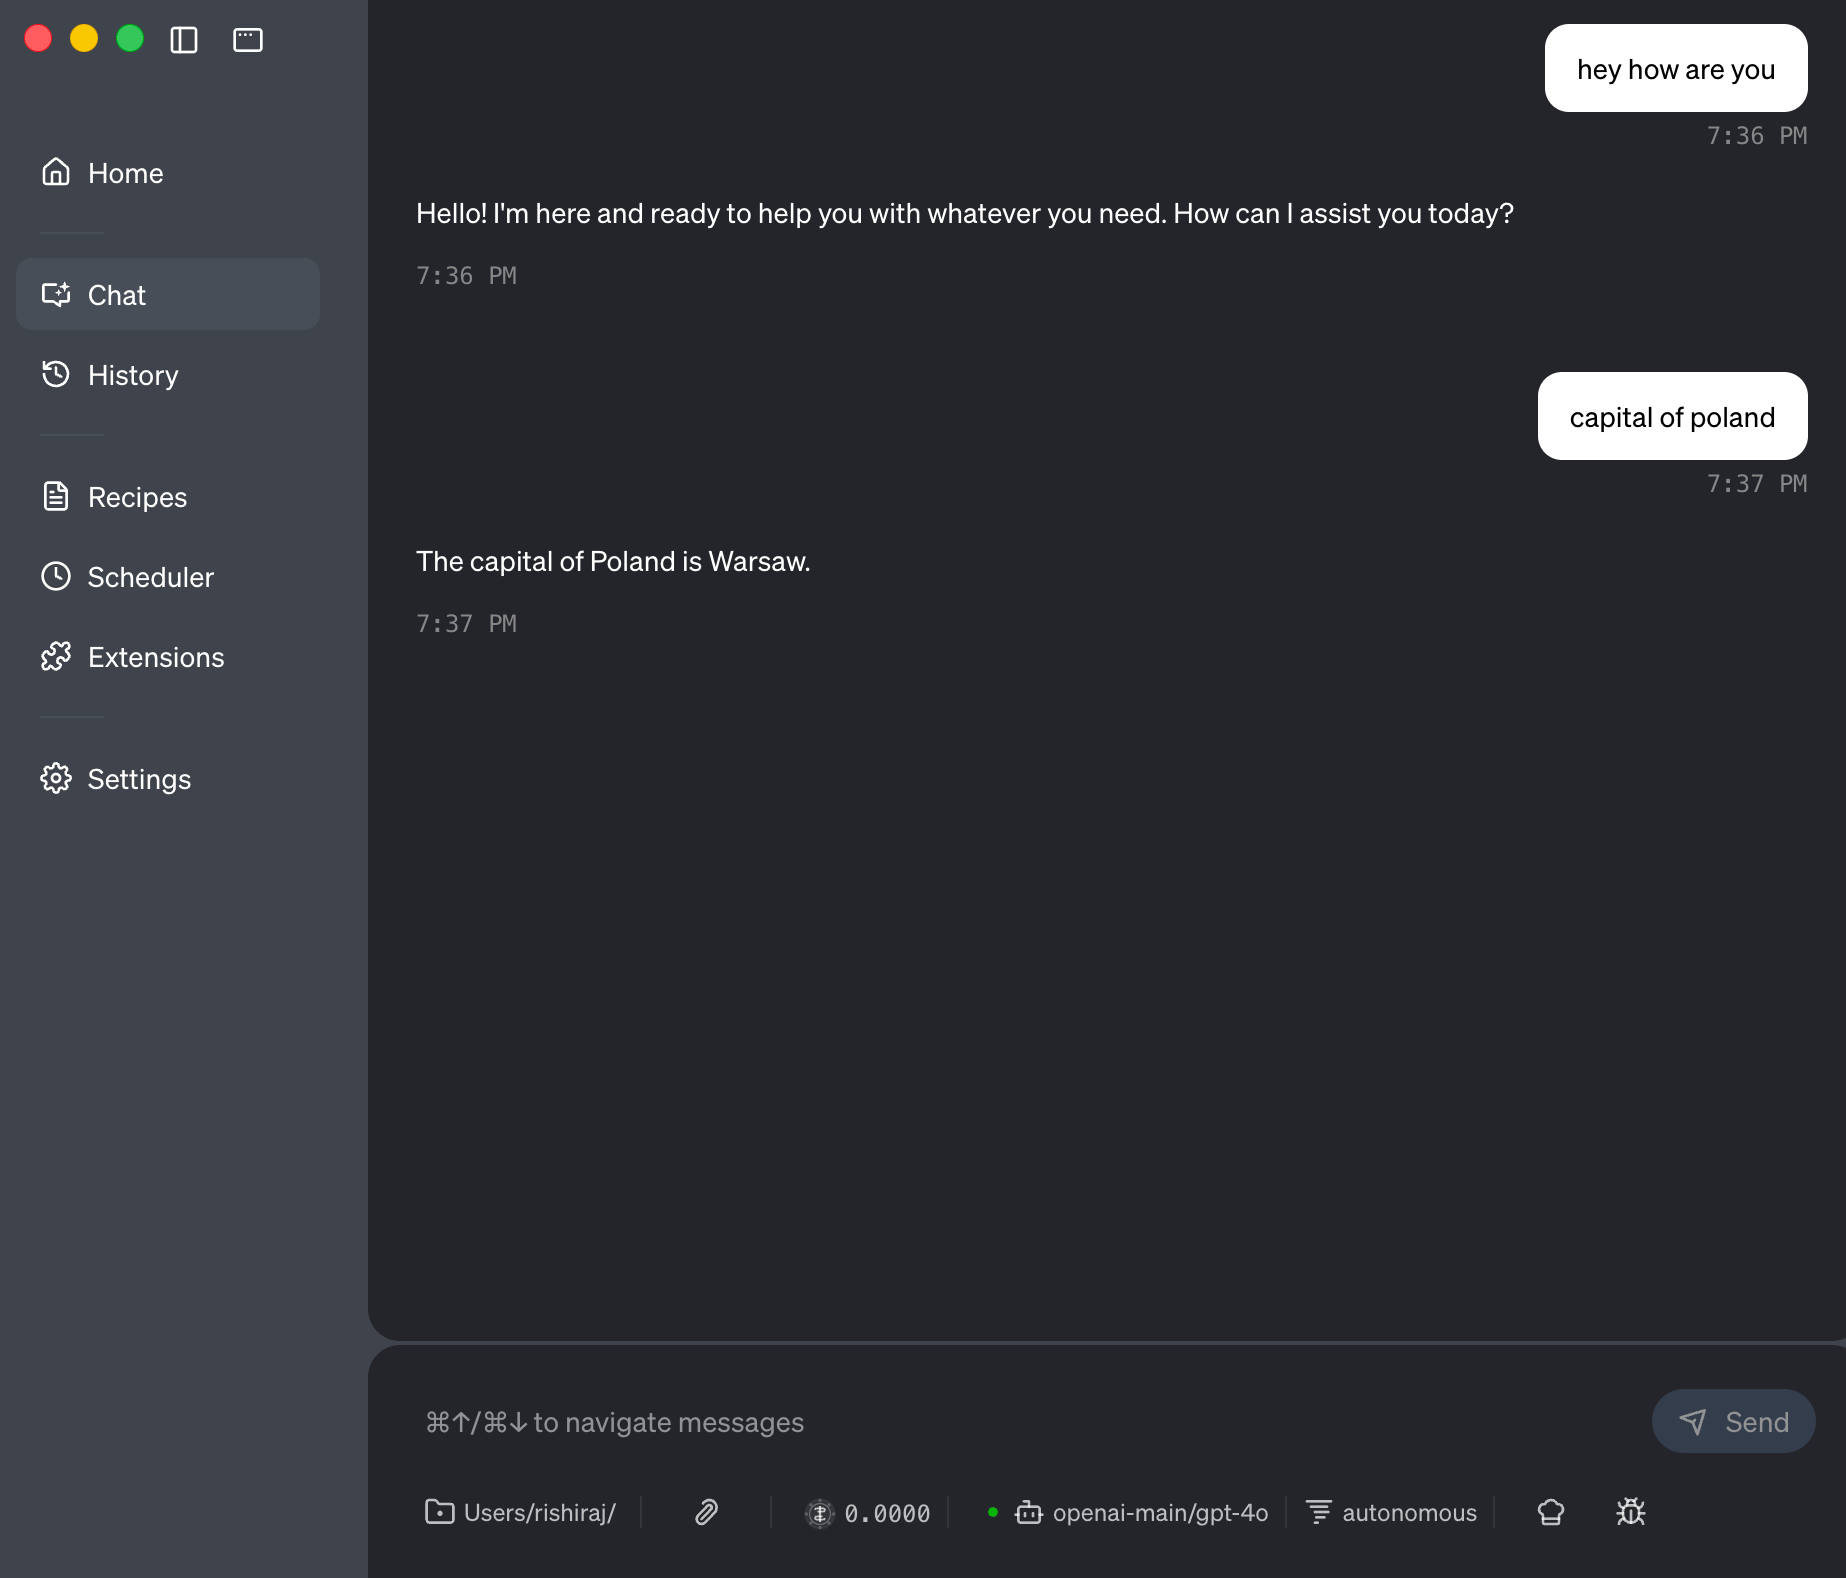Image resolution: width=1846 pixels, height=1578 pixels.
Task: Open the recipe chef hat icon
Action: 1550,1513
